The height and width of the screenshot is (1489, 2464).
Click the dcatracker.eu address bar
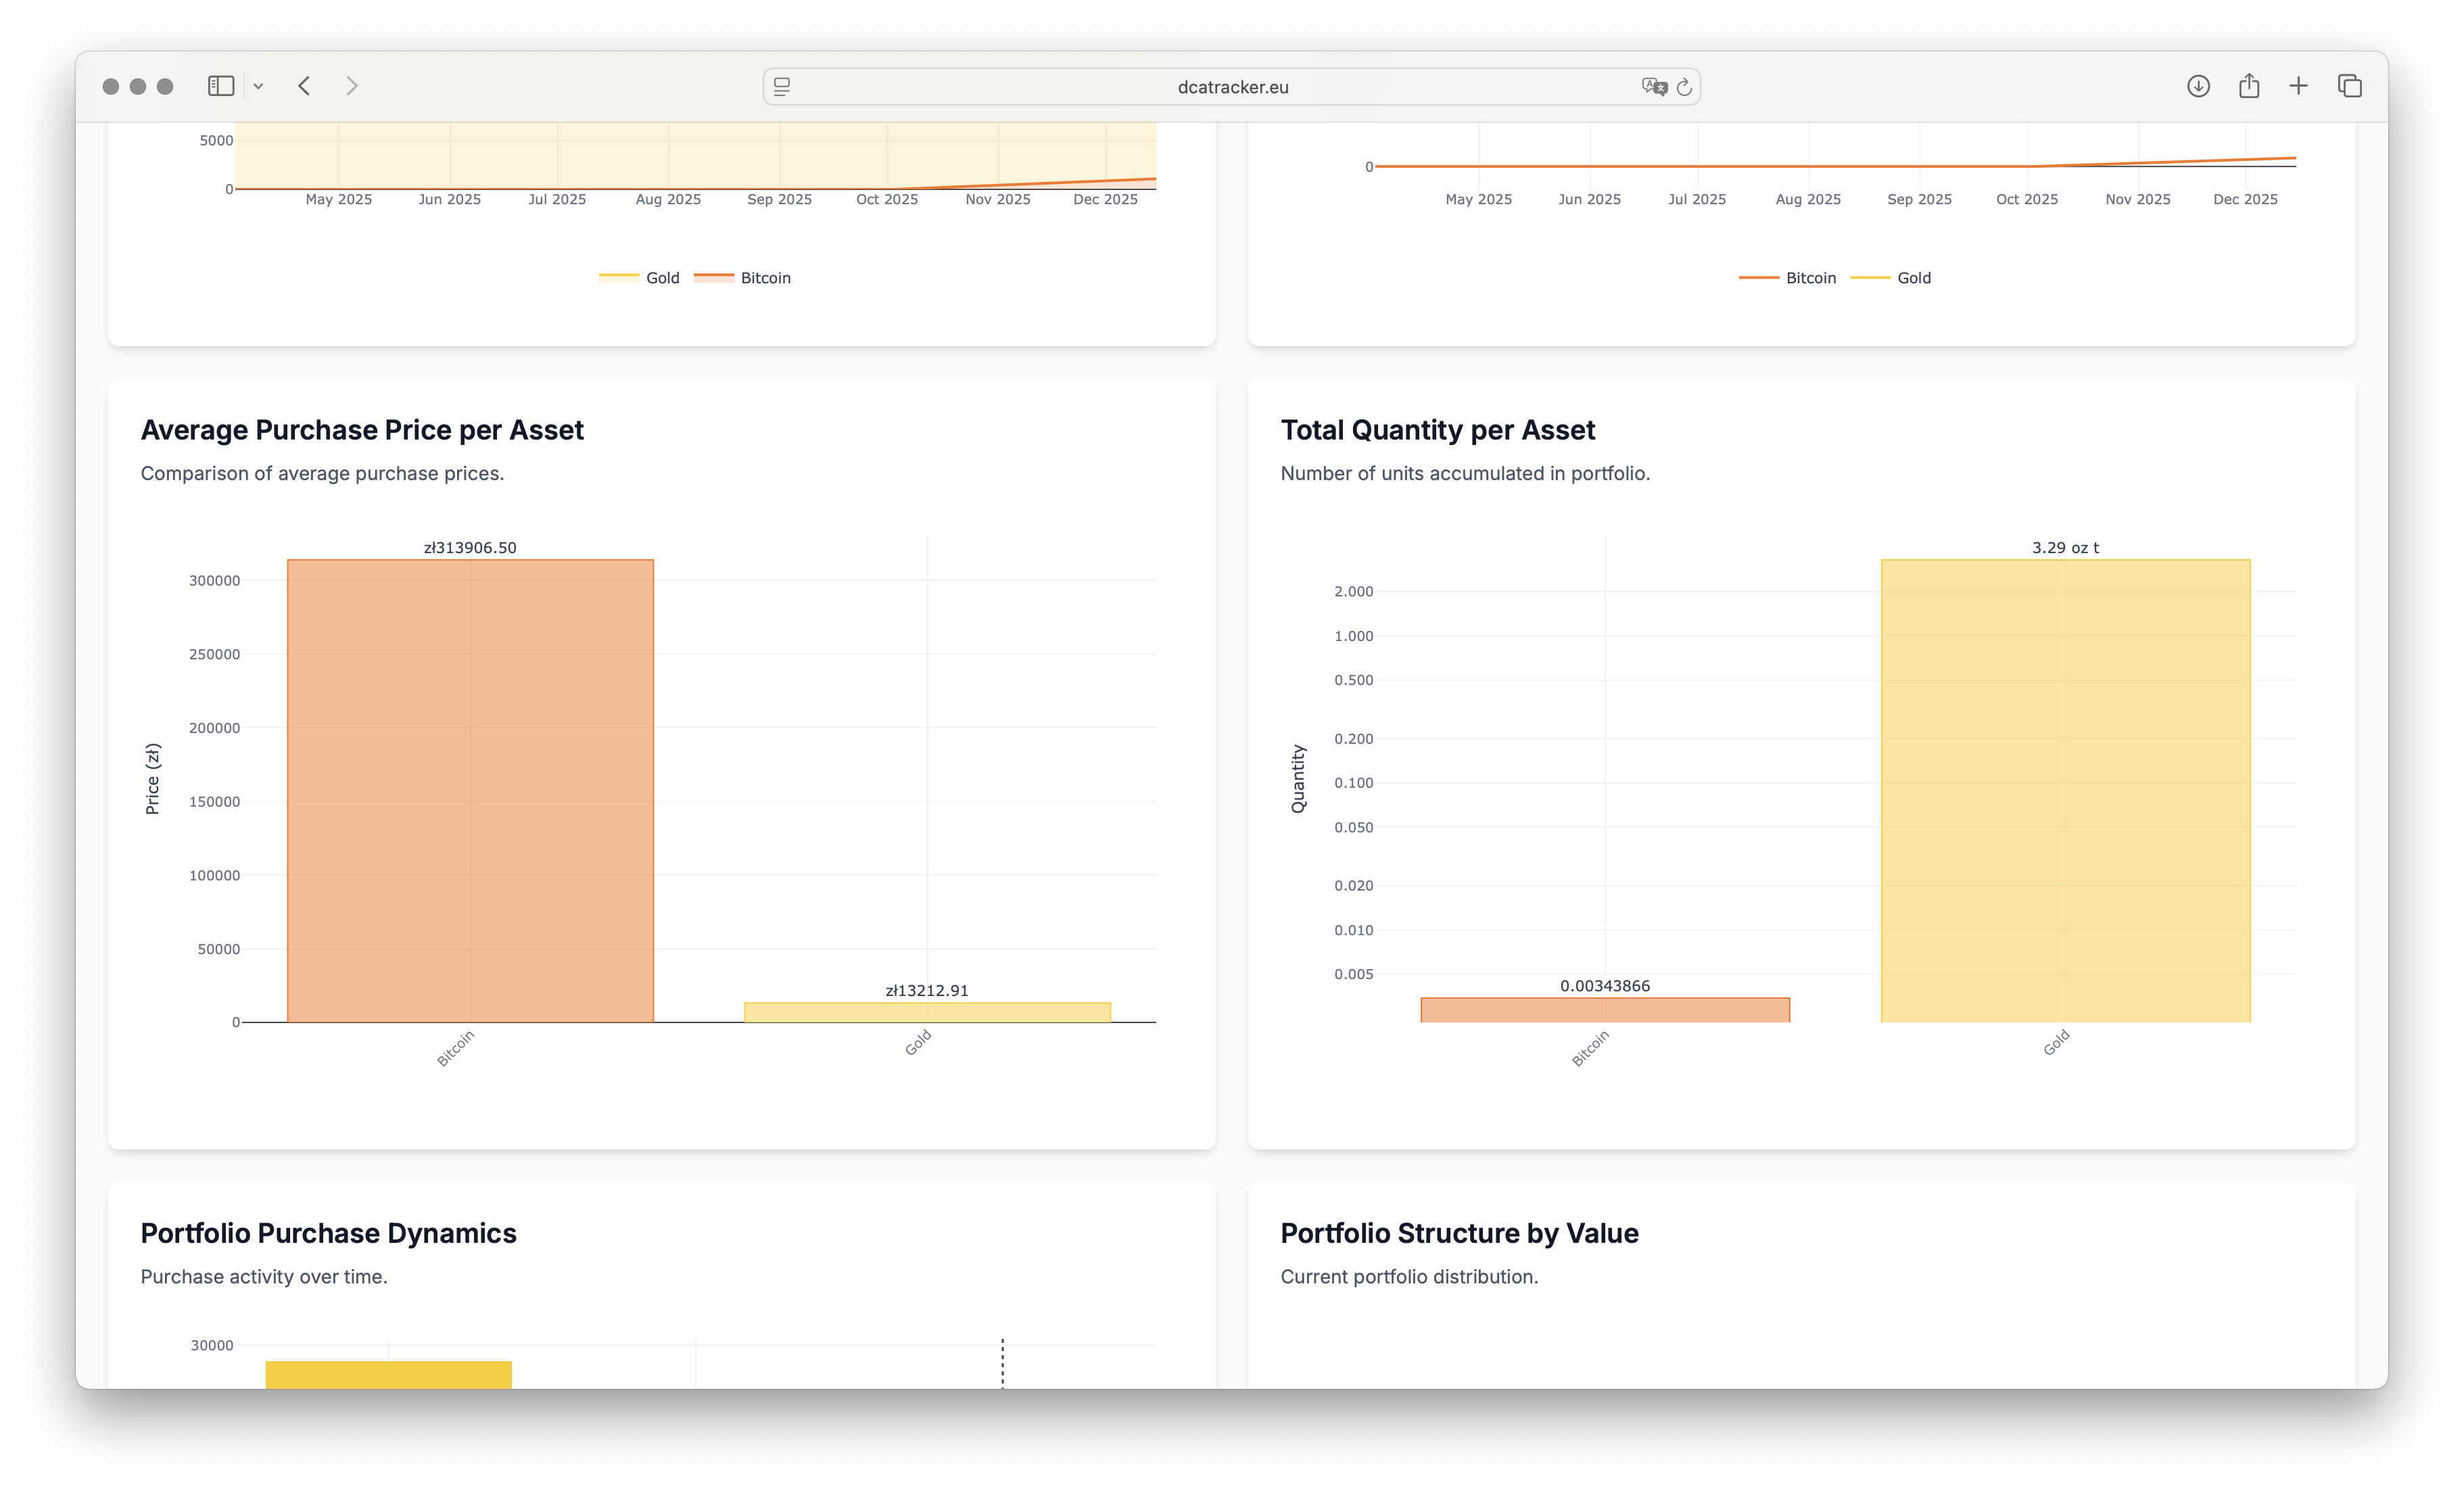pyautogui.click(x=1231, y=86)
